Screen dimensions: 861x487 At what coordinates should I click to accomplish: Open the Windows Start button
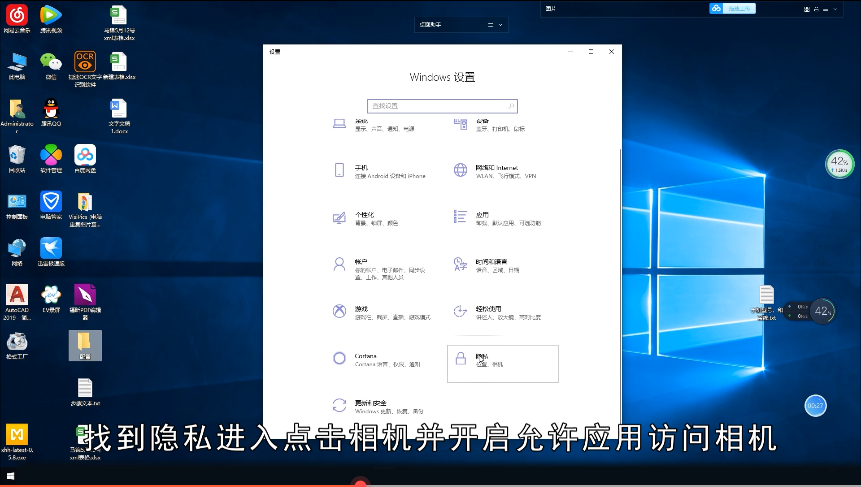[x=10, y=477]
